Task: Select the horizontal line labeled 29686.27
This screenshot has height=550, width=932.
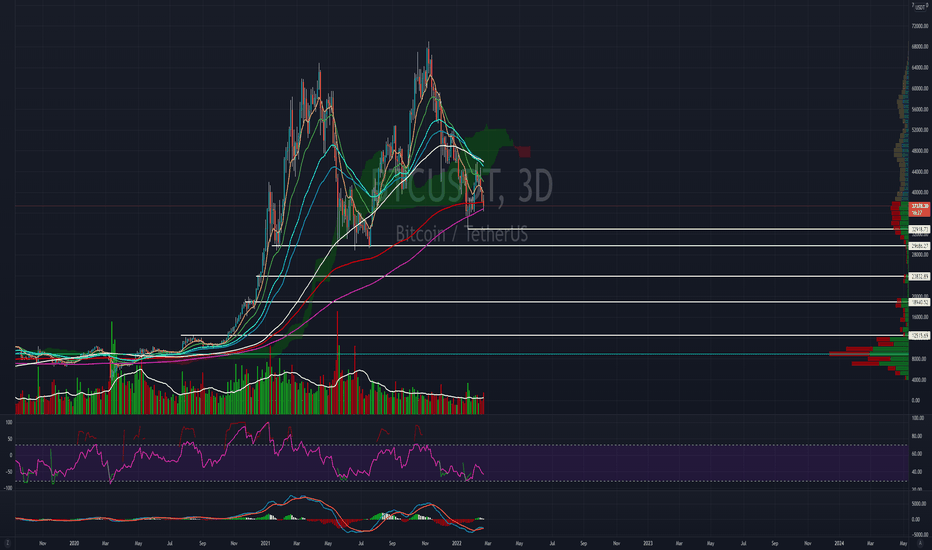Action: [x=588, y=246]
